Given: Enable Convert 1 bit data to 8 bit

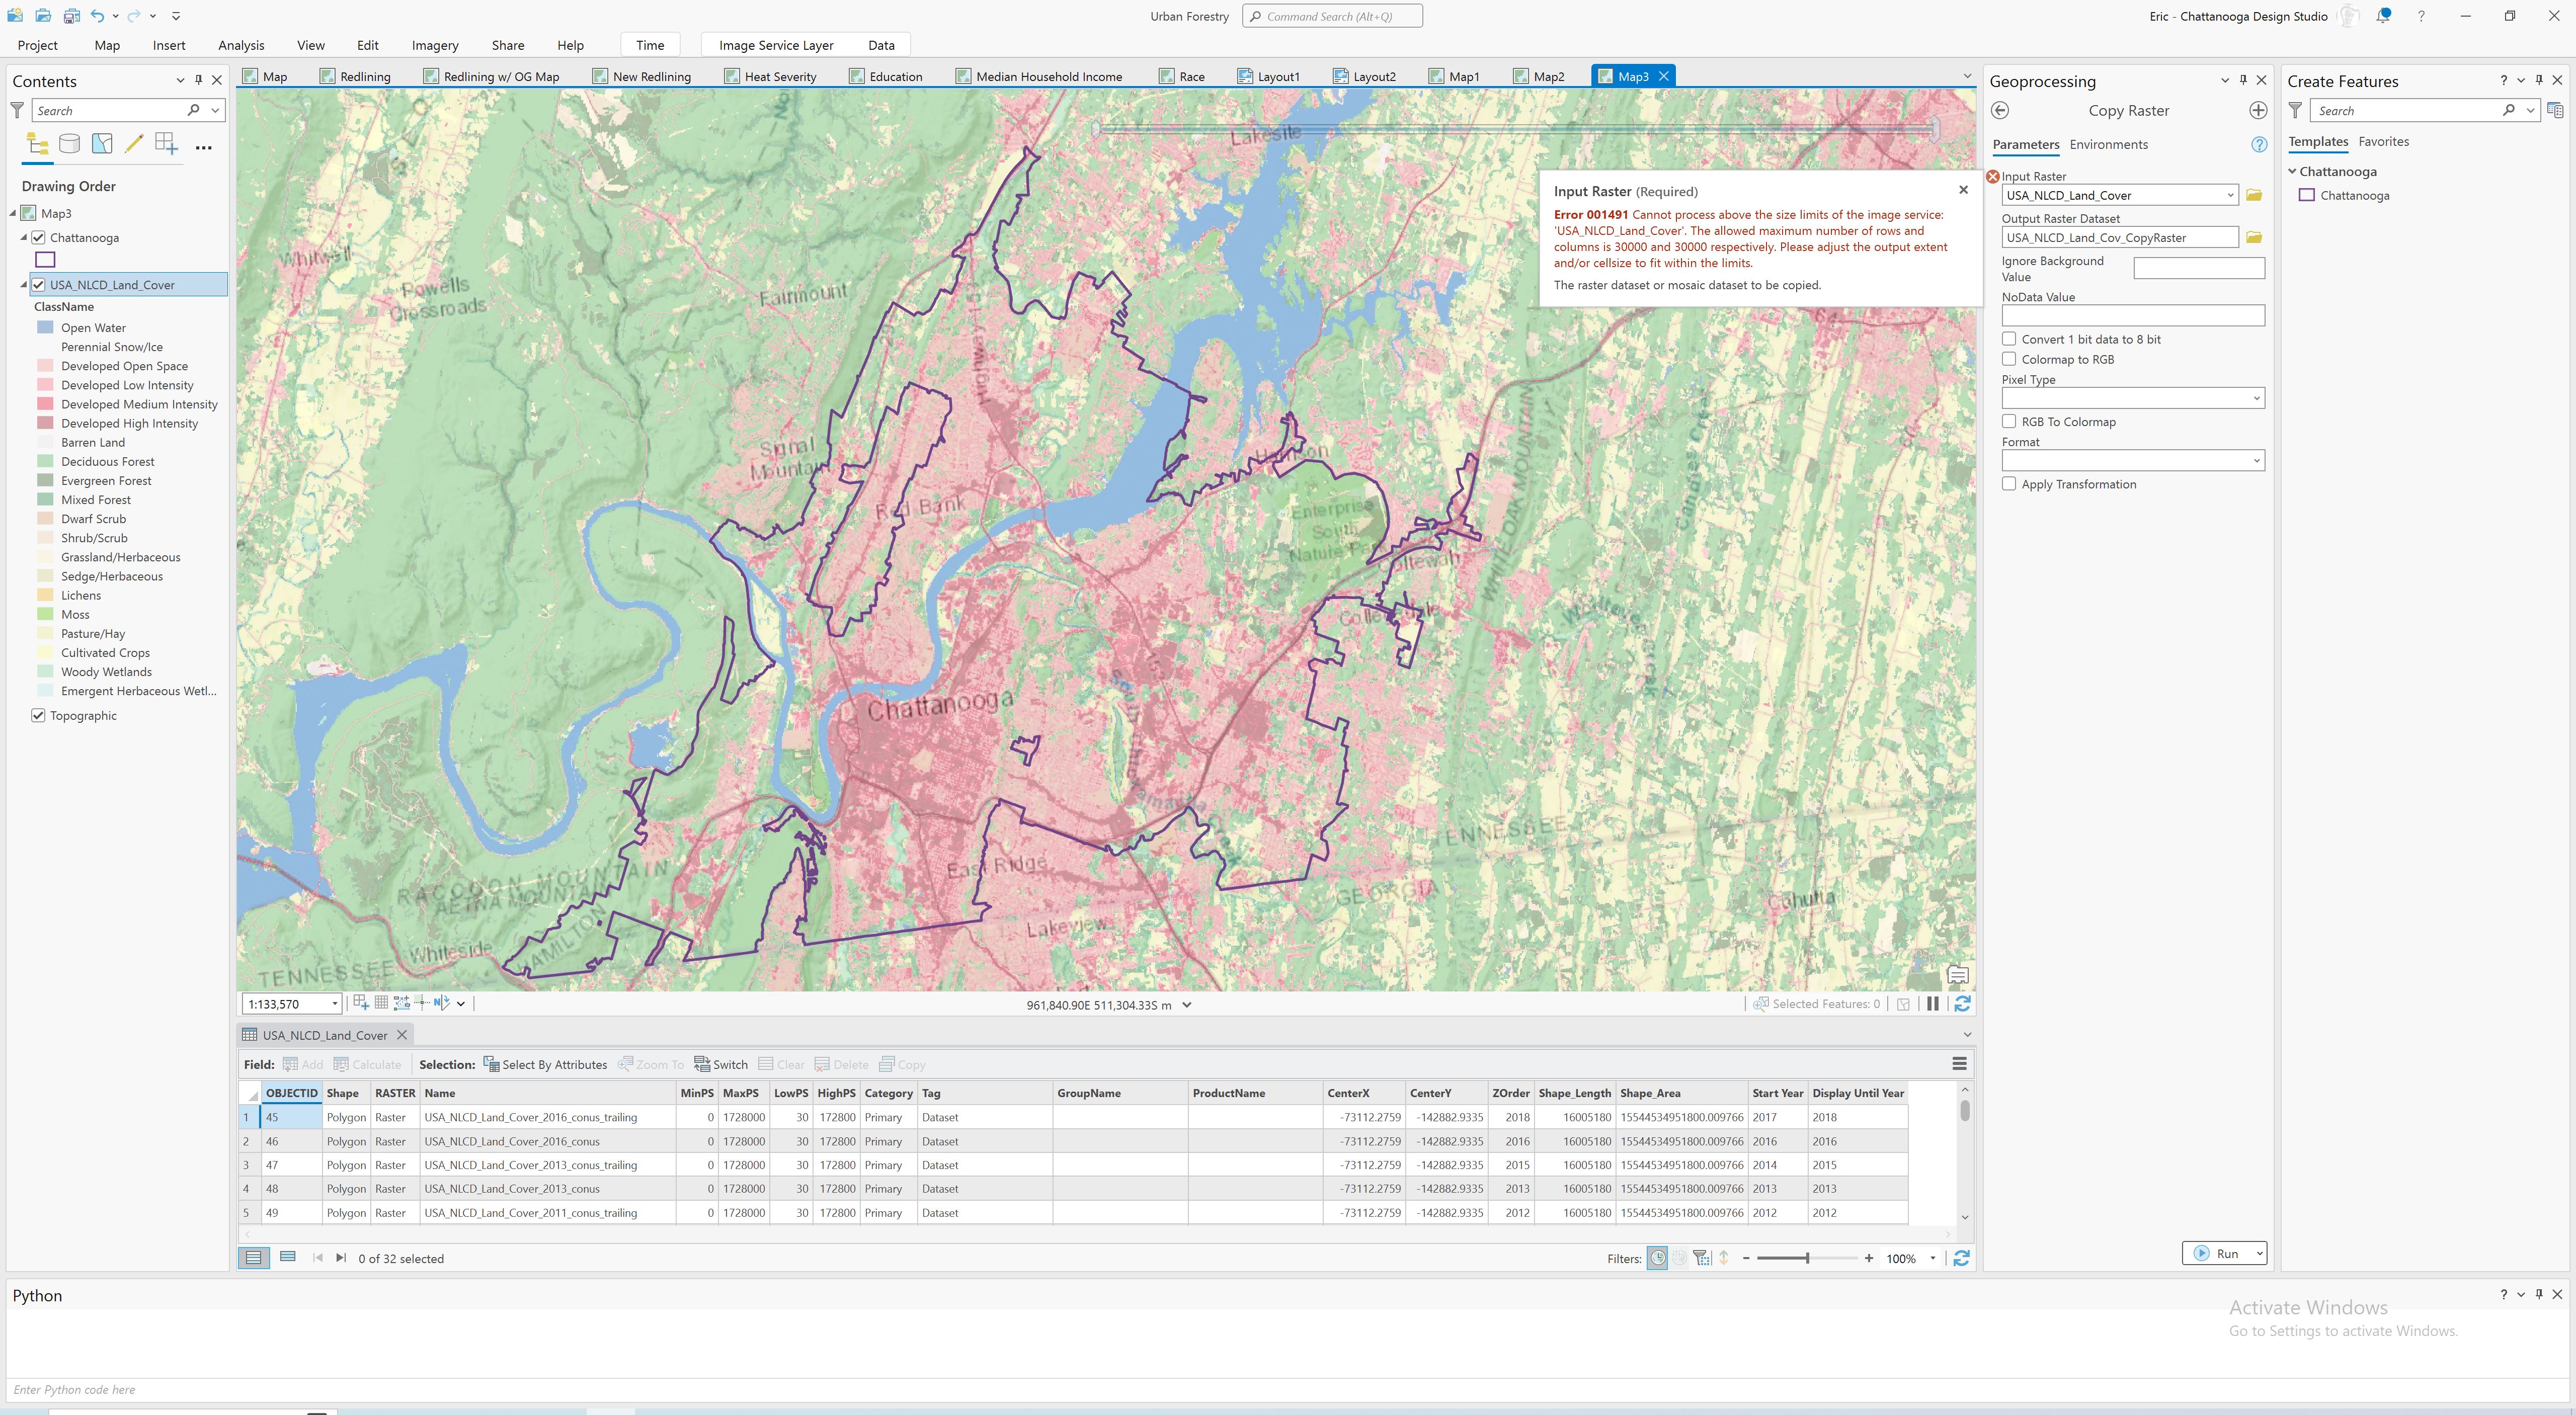Looking at the screenshot, I should (x=2010, y=339).
